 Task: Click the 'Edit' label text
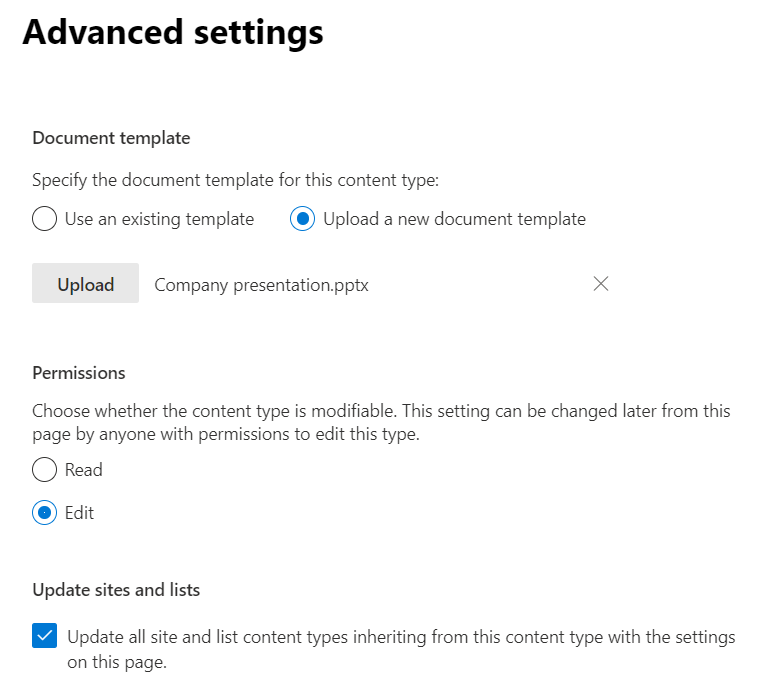[79, 513]
